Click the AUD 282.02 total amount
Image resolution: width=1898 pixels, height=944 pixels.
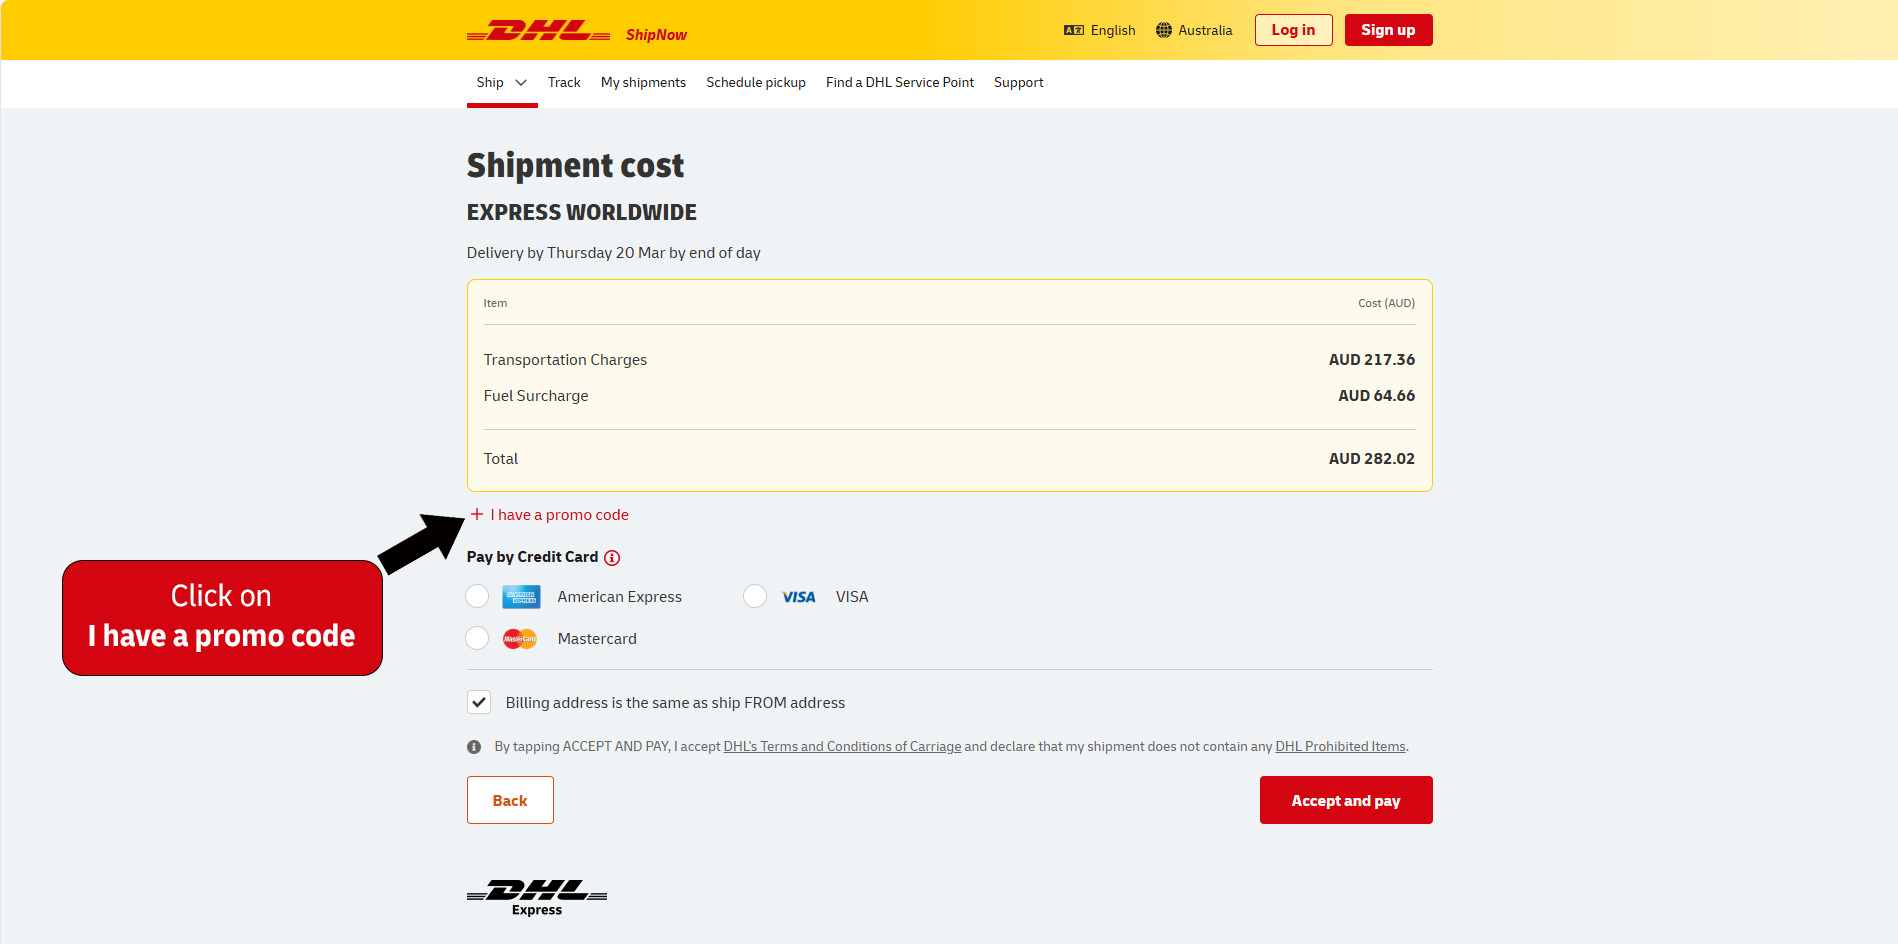[1372, 459]
